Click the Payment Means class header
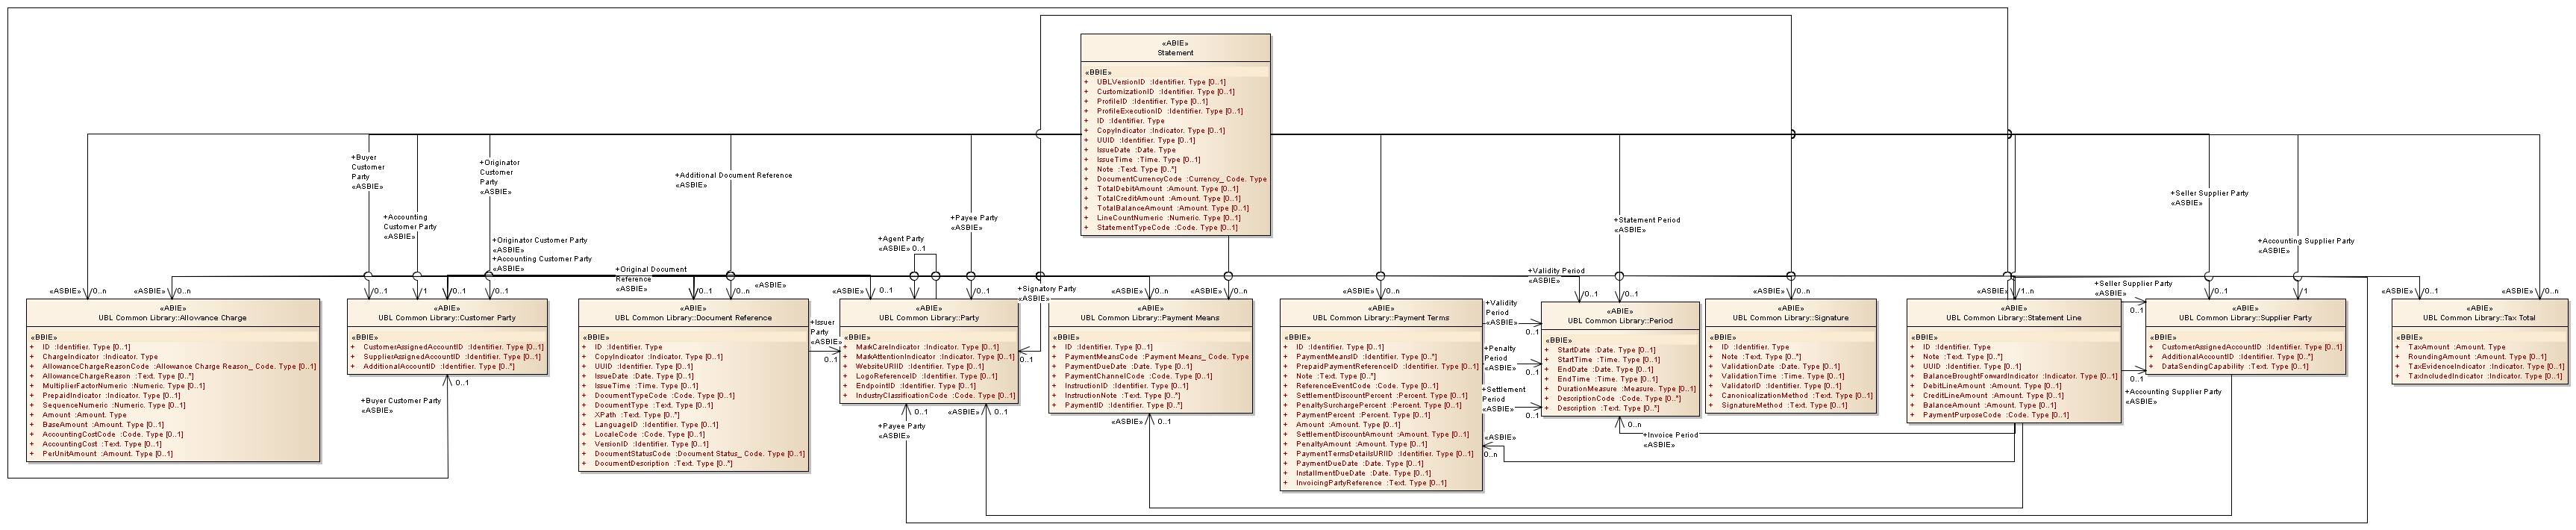The height and width of the screenshot is (530, 2576). click(x=1150, y=318)
